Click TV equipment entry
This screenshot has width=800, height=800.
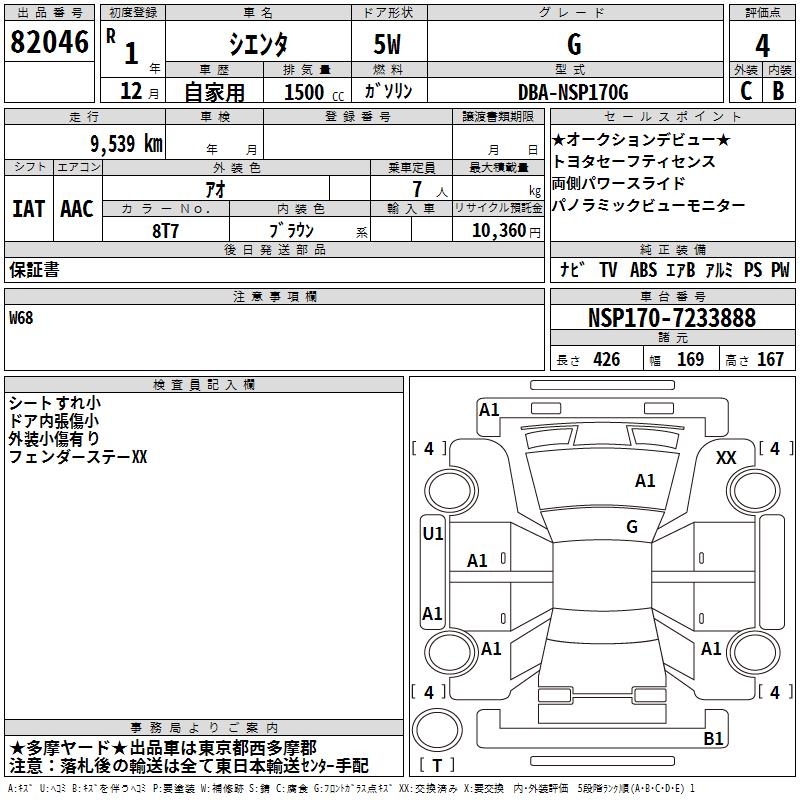click(x=608, y=269)
